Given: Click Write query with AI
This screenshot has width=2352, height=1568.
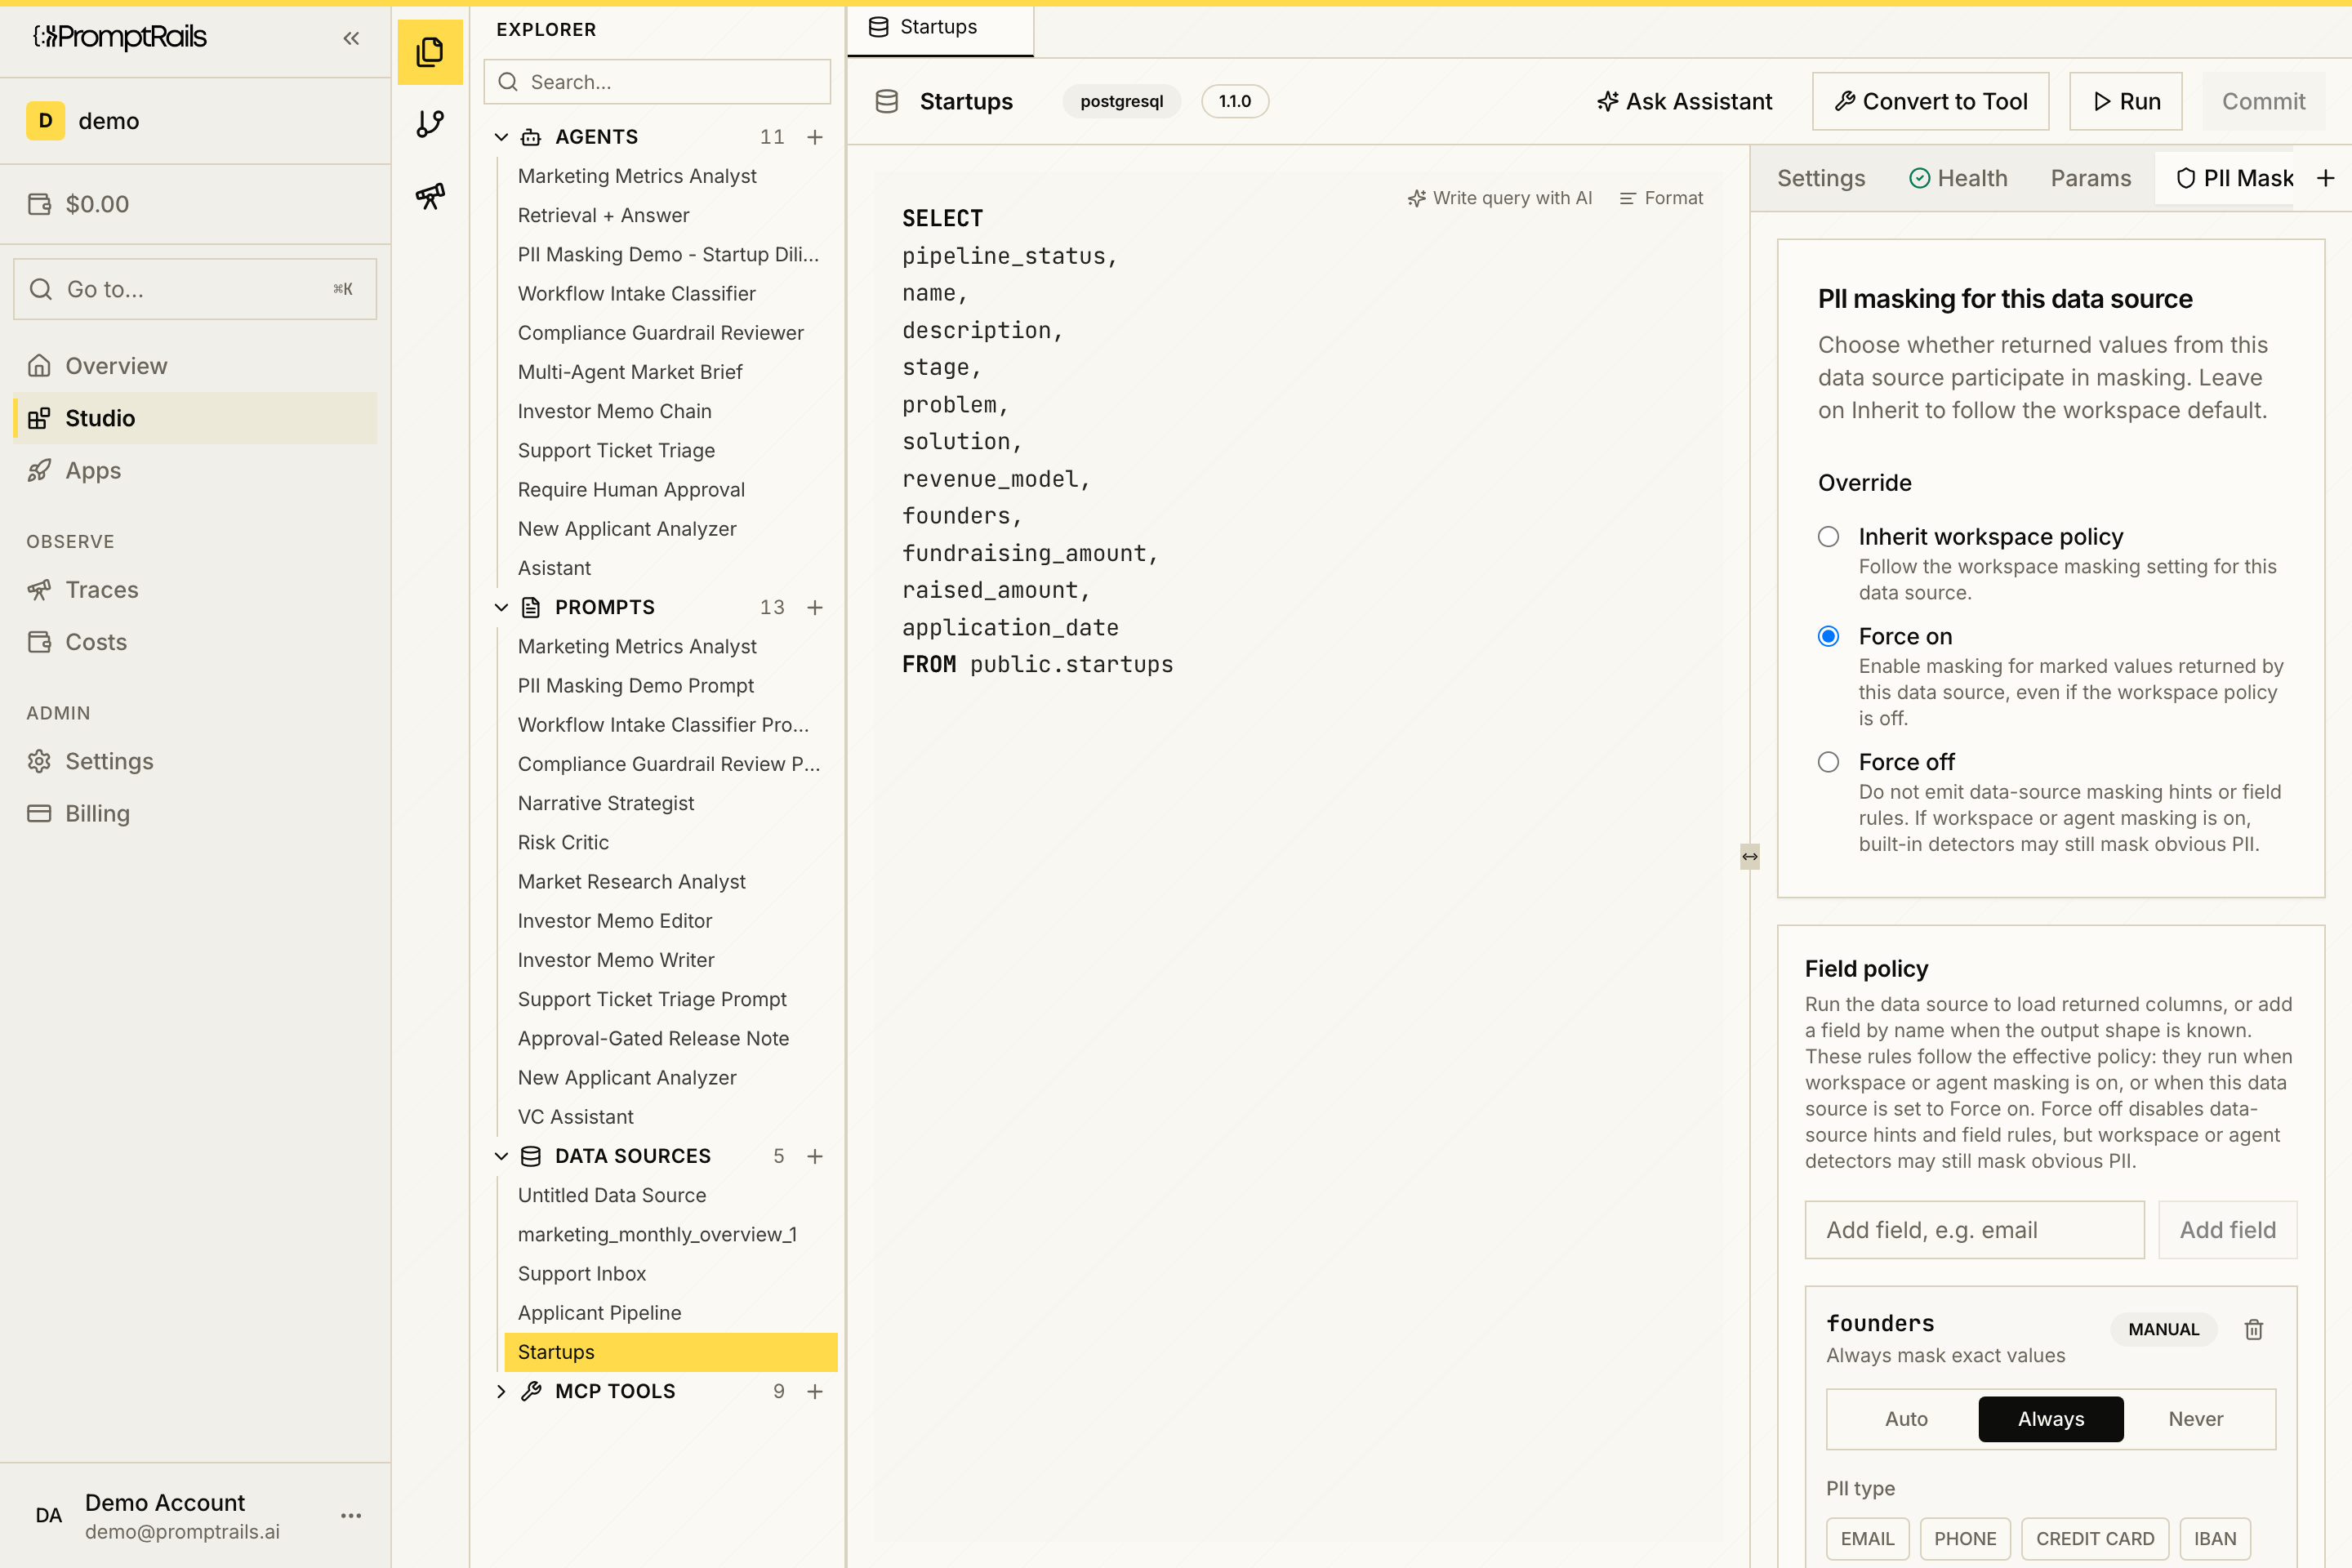Looking at the screenshot, I should pos(1499,198).
